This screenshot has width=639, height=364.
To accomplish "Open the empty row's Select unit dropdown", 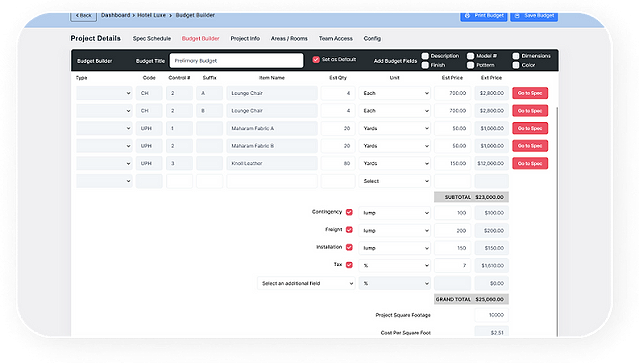I will (394, 181).
